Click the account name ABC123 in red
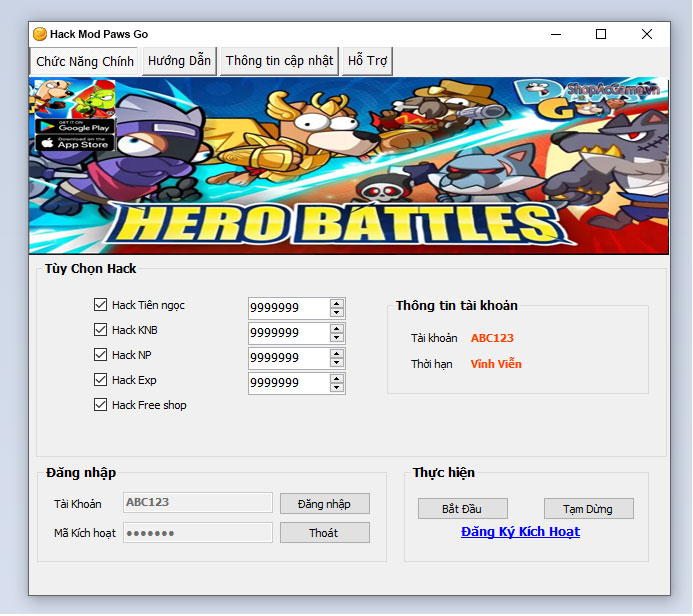 (x=492, y=338)
